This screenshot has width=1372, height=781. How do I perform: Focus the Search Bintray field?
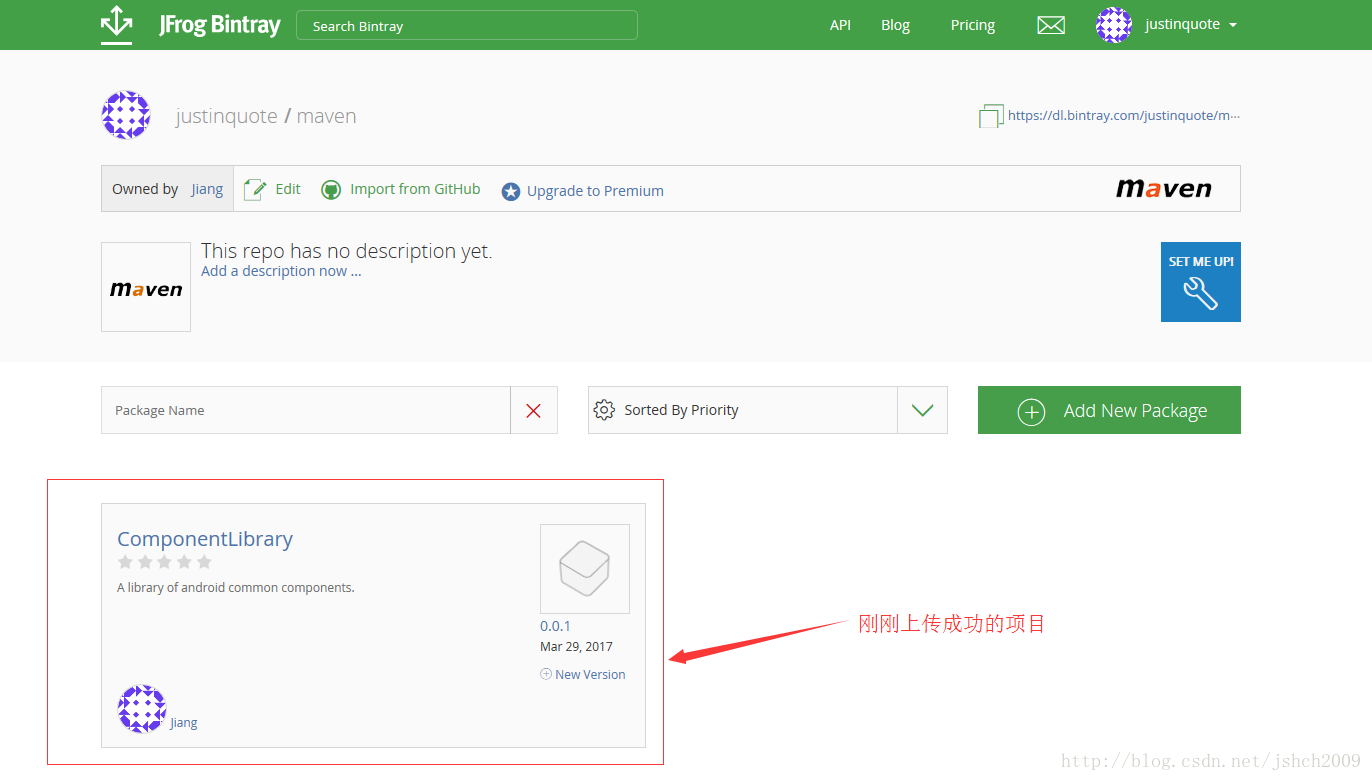[467, 25]
